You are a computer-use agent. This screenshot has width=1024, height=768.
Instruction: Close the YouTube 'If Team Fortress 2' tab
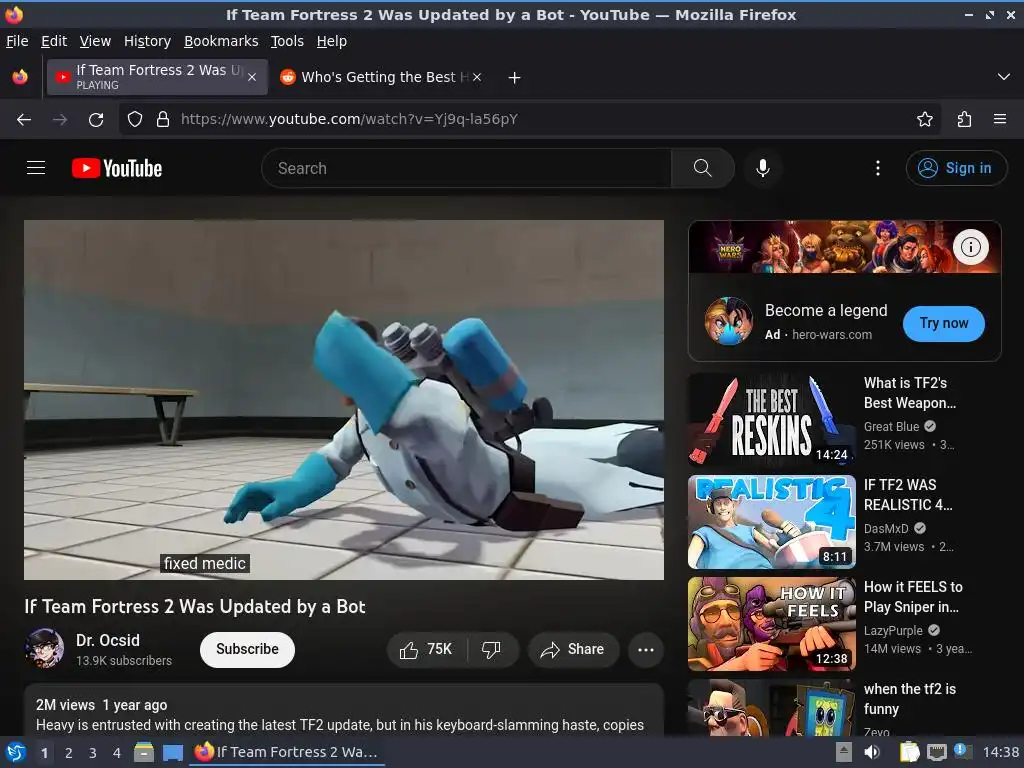tap(252, 77)
